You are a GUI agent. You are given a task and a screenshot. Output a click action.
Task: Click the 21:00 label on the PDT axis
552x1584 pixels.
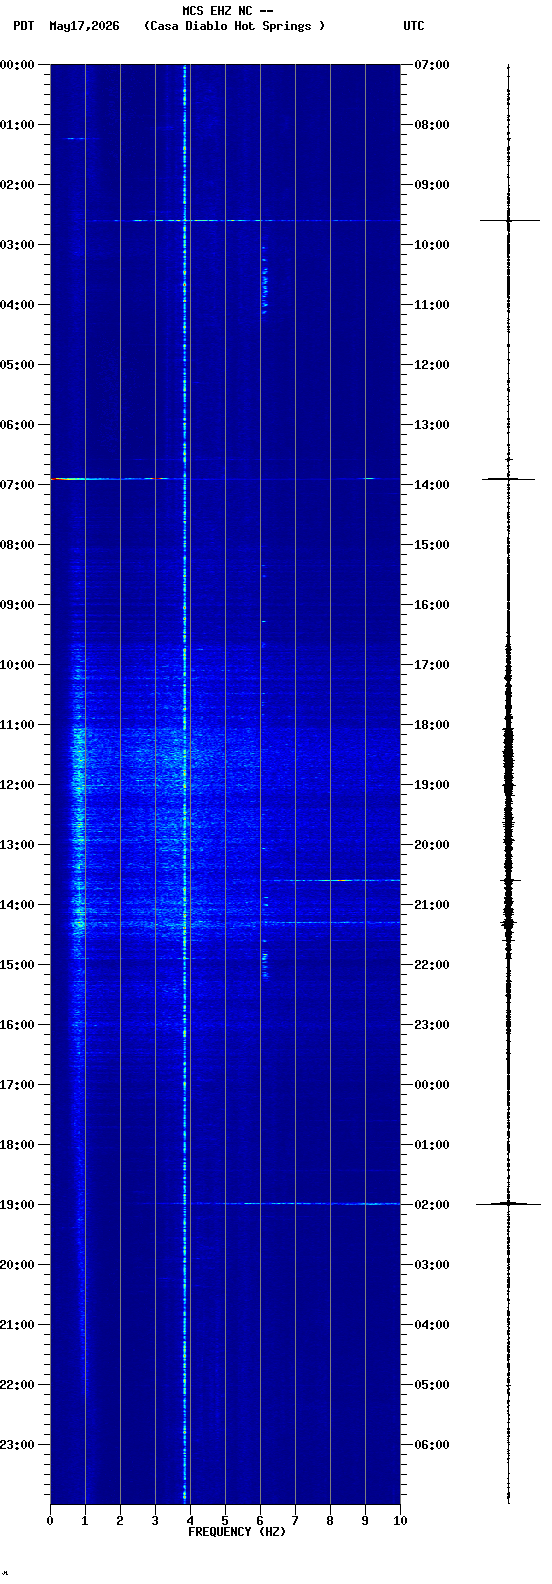[x=17, y=1325]
